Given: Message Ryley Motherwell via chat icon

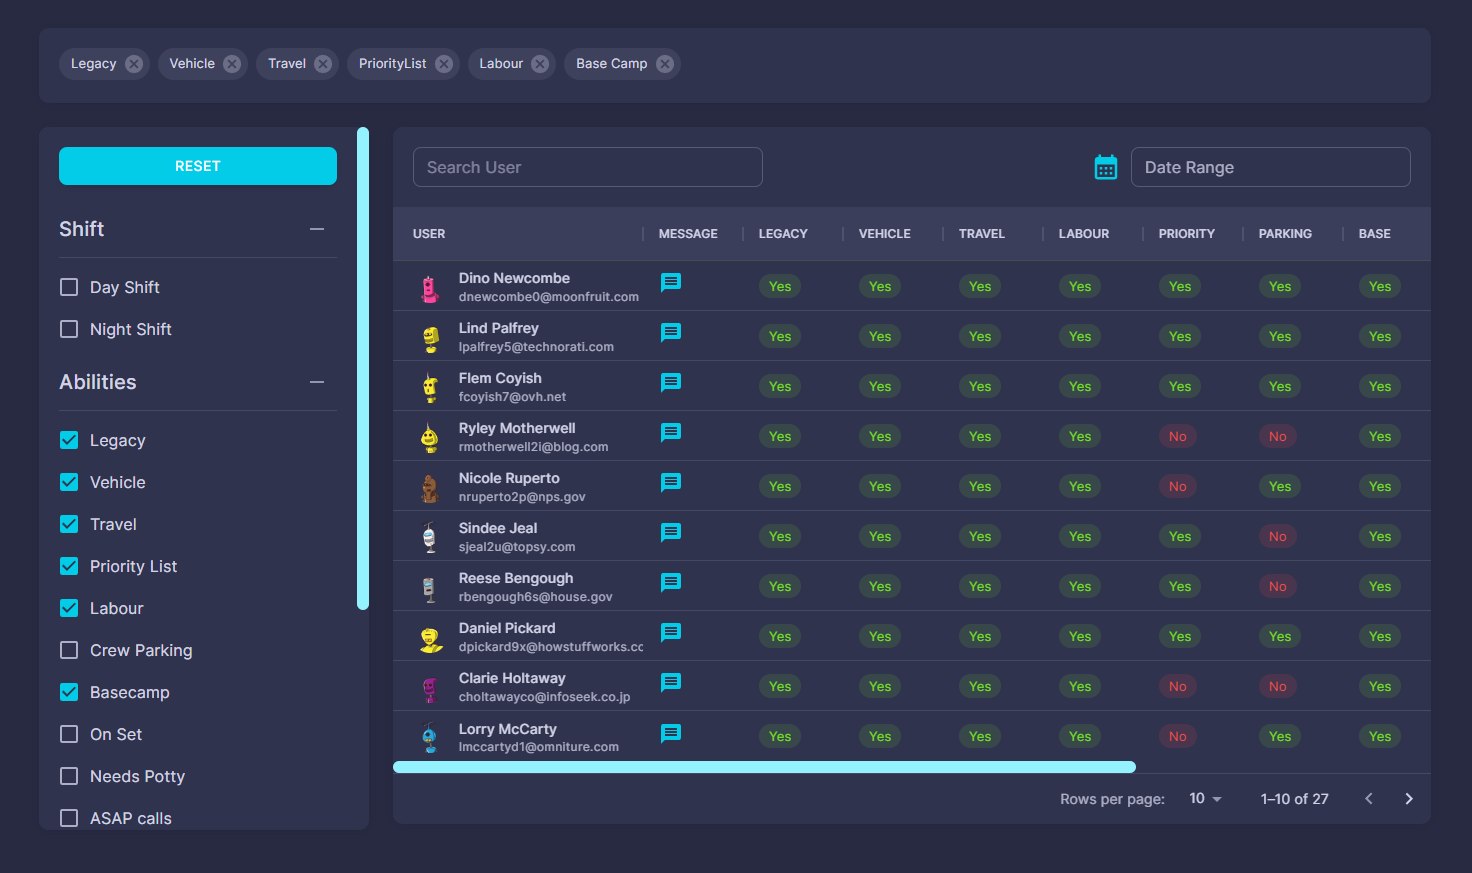Looking at the screenshot, I should click(x=671, y=432).
